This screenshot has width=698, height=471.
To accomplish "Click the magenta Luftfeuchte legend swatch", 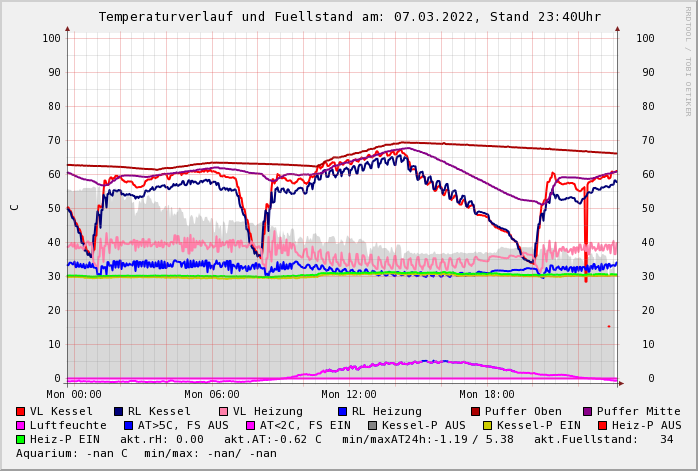I will pyautogui.click(x=21, y=426).
